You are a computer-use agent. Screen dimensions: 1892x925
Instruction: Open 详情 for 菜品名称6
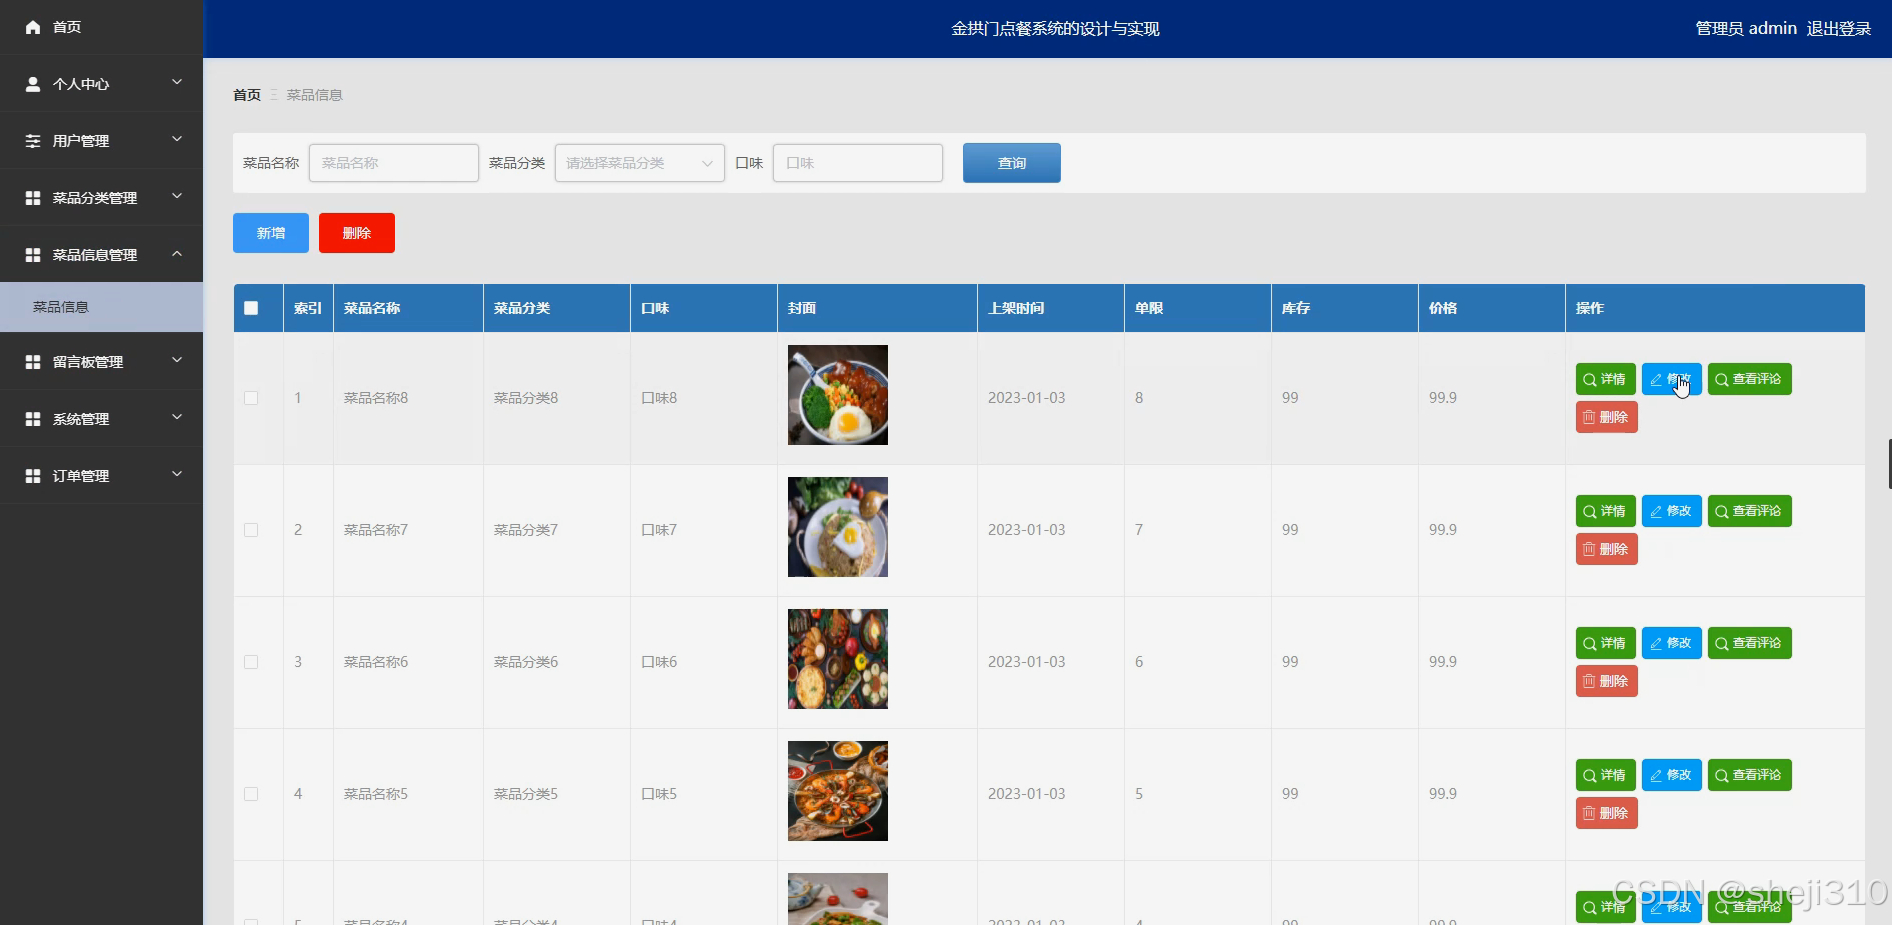click(x=1605, y=643)
